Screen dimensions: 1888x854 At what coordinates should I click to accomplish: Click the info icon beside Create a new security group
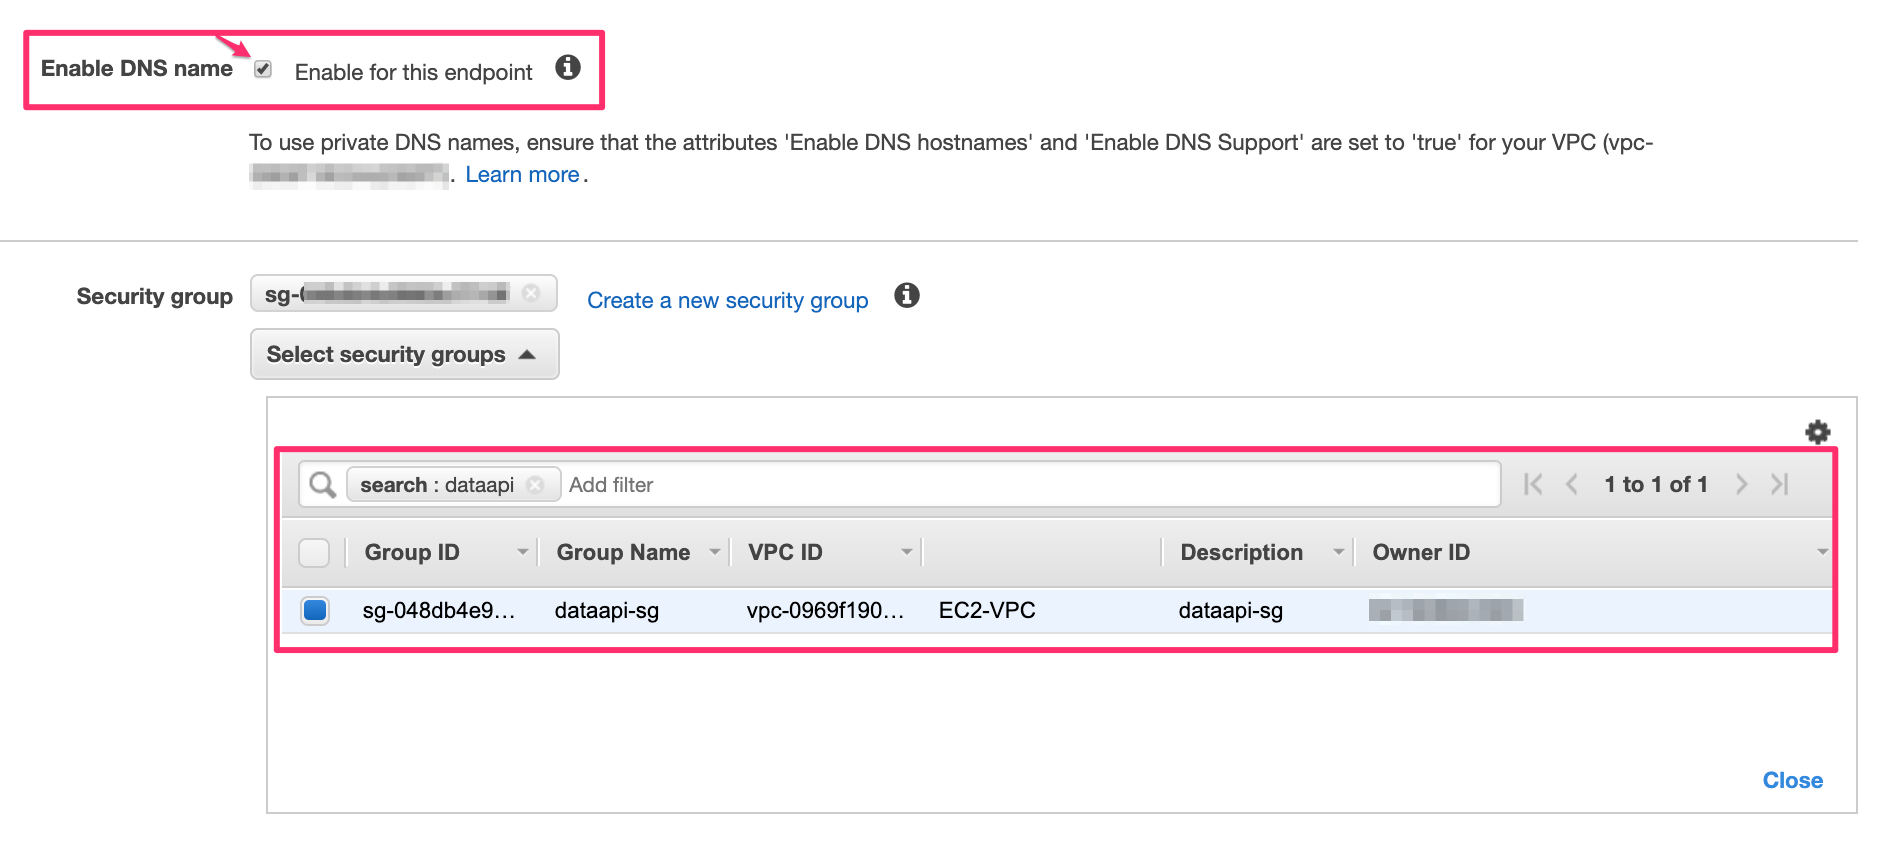pyautogui.click(x=906, y=296)
